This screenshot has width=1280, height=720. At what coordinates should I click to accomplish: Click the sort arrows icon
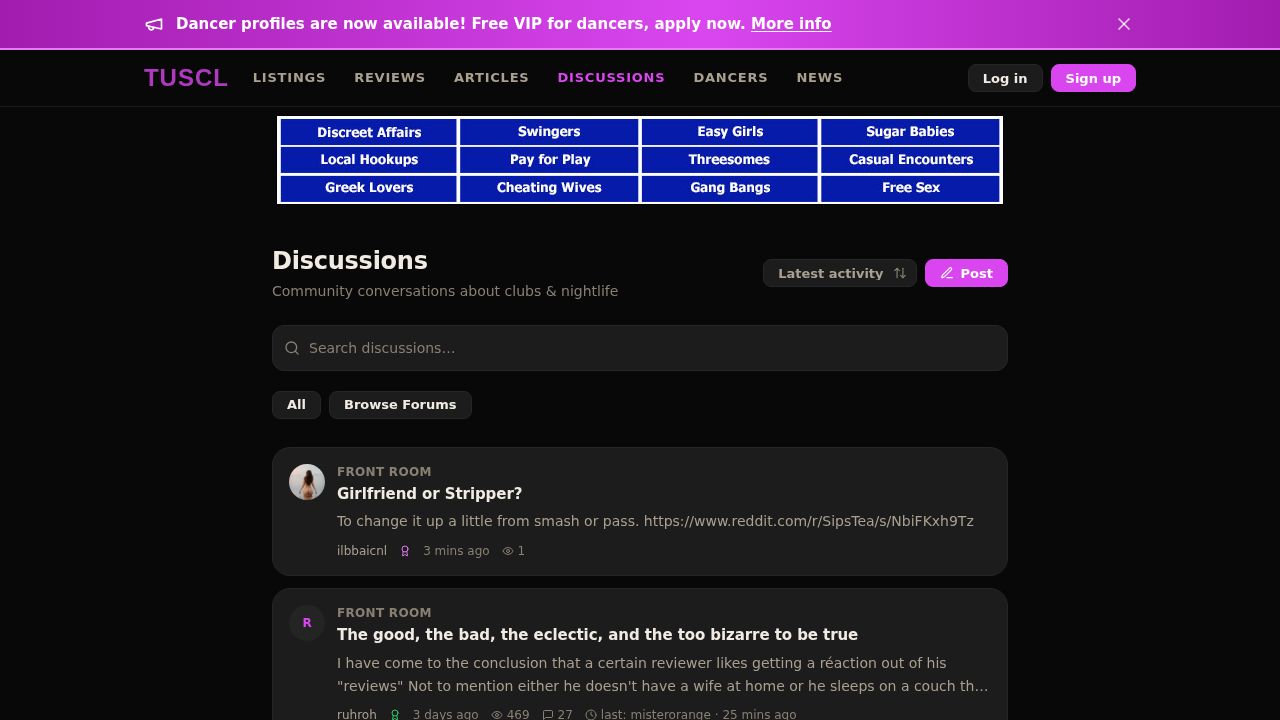click(900, 273)
